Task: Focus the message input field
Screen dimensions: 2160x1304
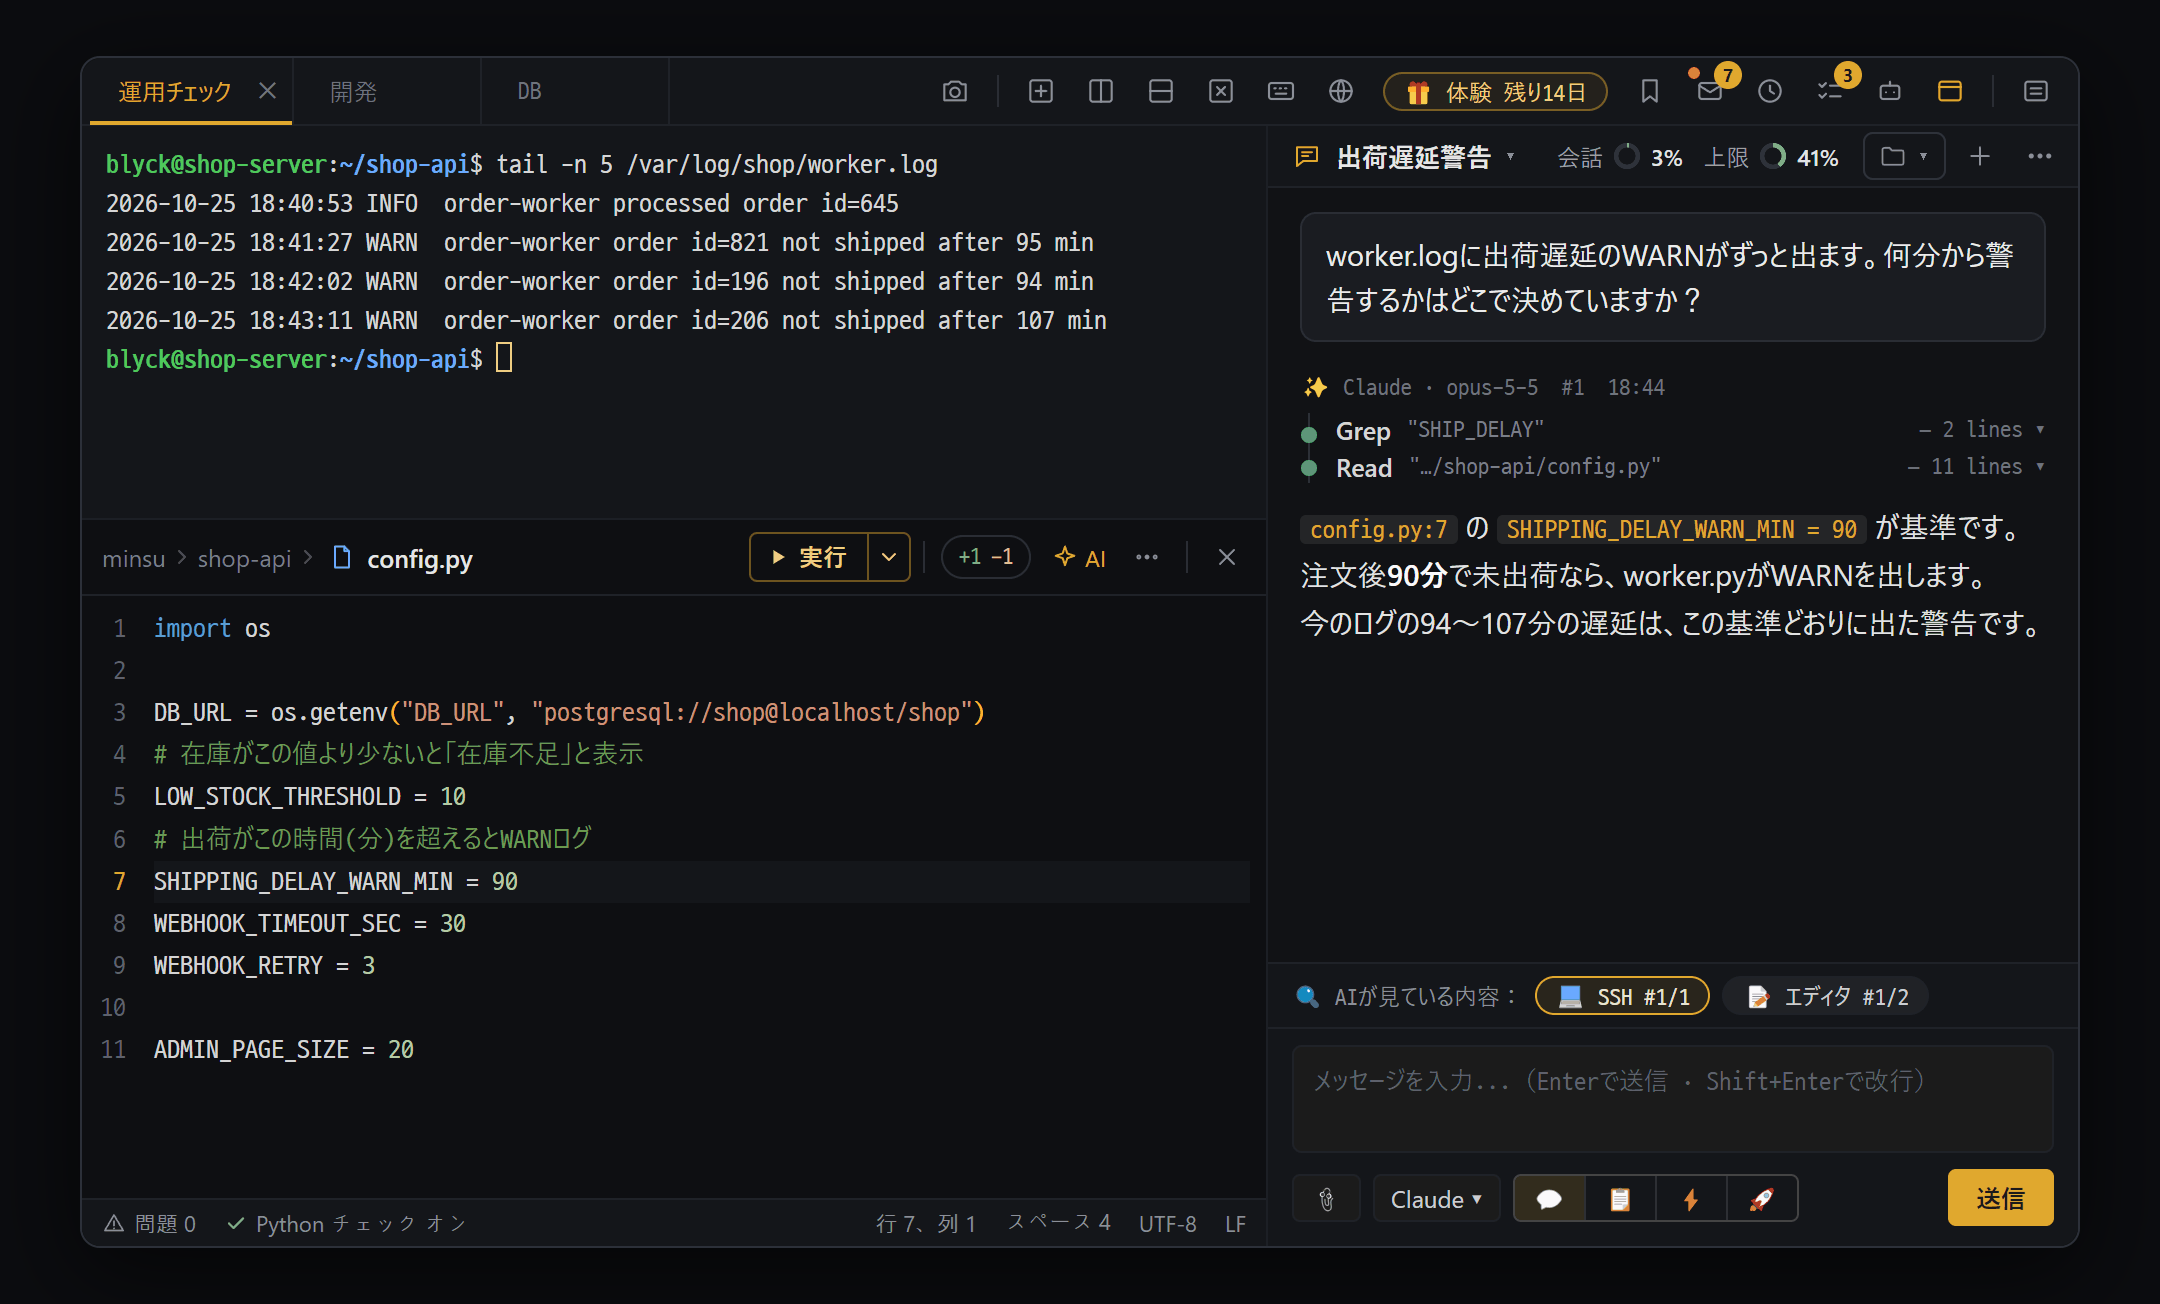Action: [x=1672, y=1098]
